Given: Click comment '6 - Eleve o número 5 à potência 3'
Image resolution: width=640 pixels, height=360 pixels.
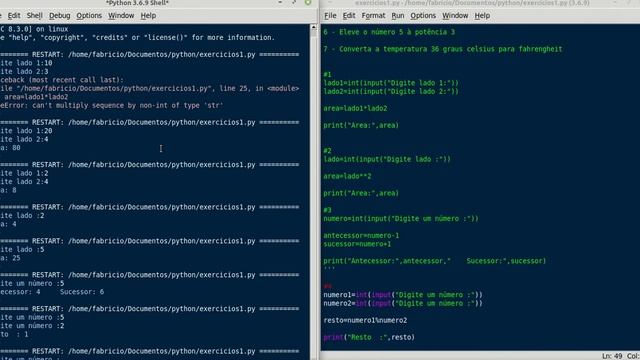Looking at the screenshot, I should point(389,32).
